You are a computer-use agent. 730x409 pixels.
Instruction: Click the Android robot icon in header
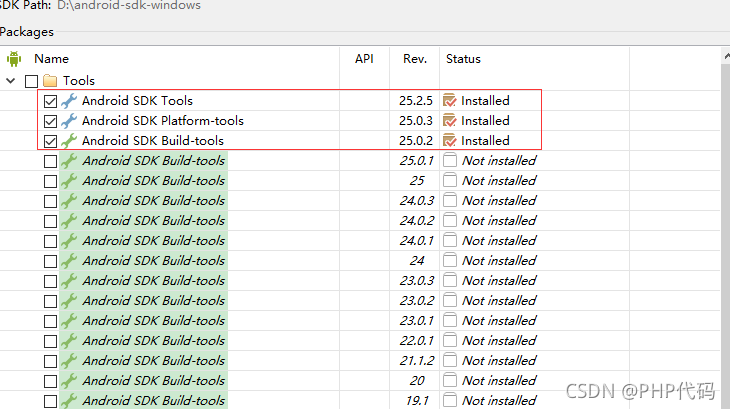[x=14, y=59]
